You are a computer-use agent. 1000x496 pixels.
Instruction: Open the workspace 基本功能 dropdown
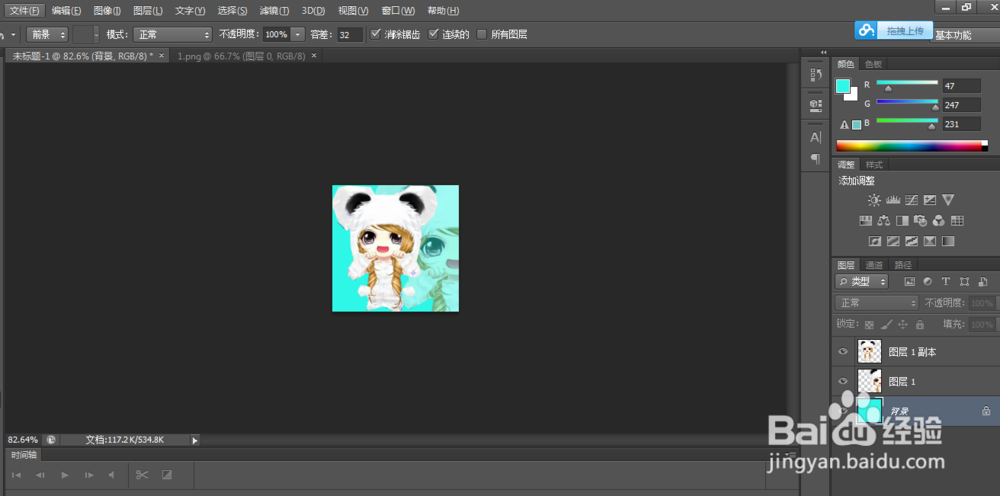(x=964, y=36)
